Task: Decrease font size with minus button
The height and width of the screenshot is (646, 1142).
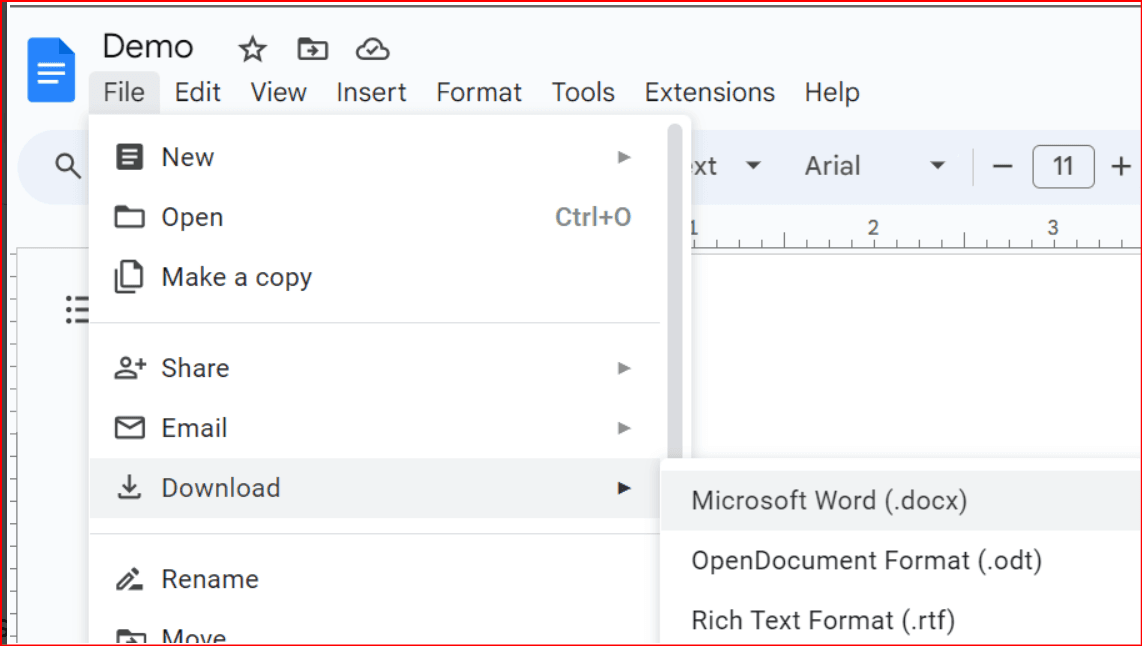Action: coord(1002,166)
